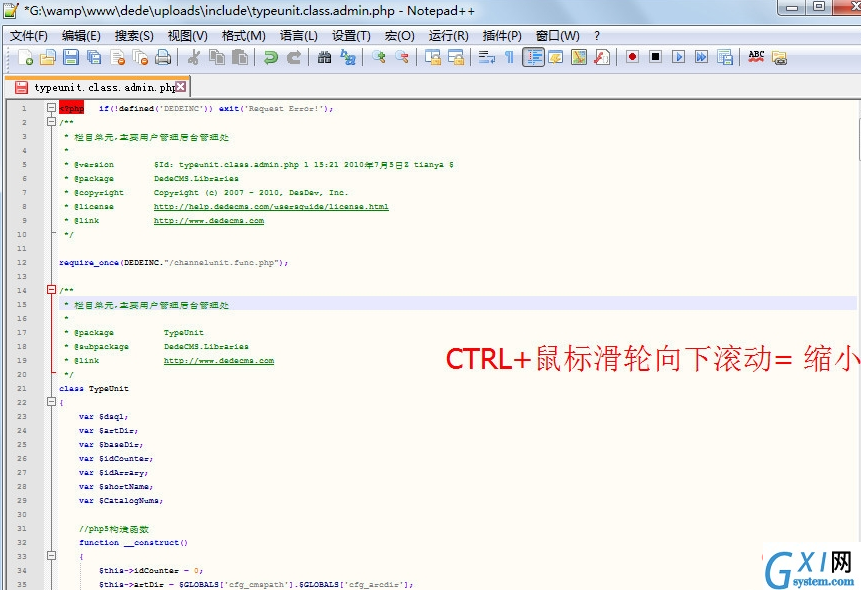This screenshot has width=861, height=590.
Task: Open the 宏(O) menu
Action: (x=399, y=36)
